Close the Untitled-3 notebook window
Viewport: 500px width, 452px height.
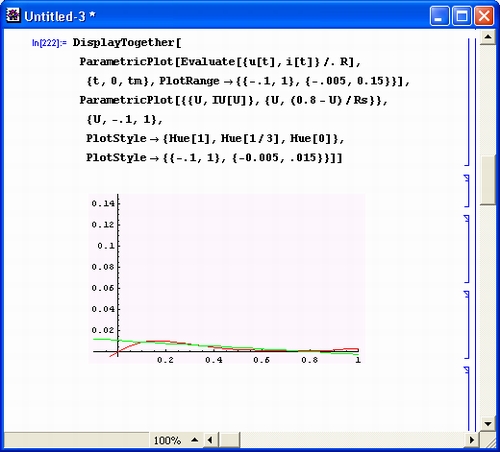click(484, 16)
